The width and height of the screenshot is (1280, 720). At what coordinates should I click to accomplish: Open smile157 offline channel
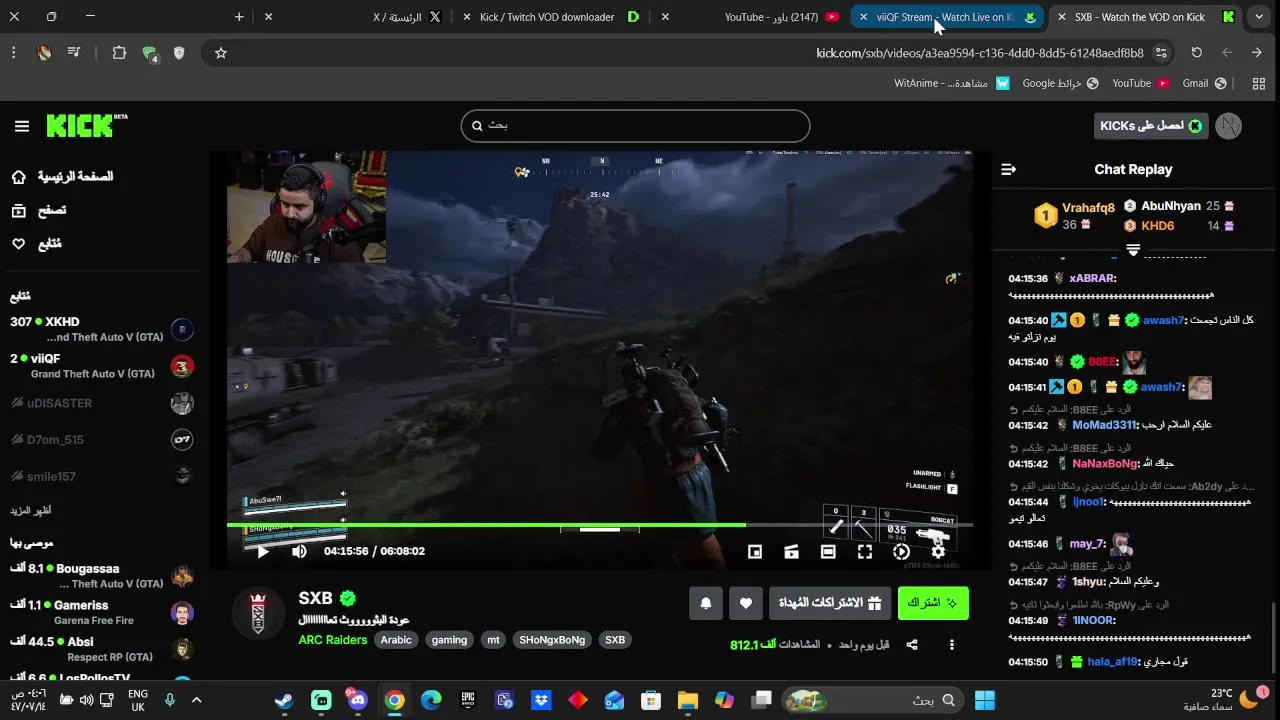pos(100,477)
